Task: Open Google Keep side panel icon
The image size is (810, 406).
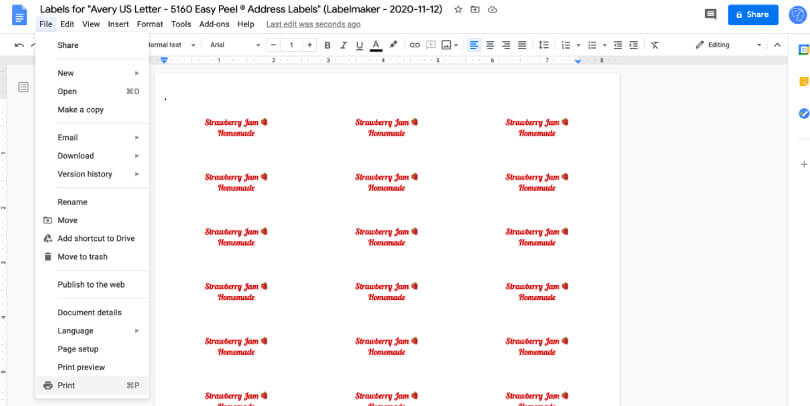Action: pyautogui.click(x=804, y=82)
